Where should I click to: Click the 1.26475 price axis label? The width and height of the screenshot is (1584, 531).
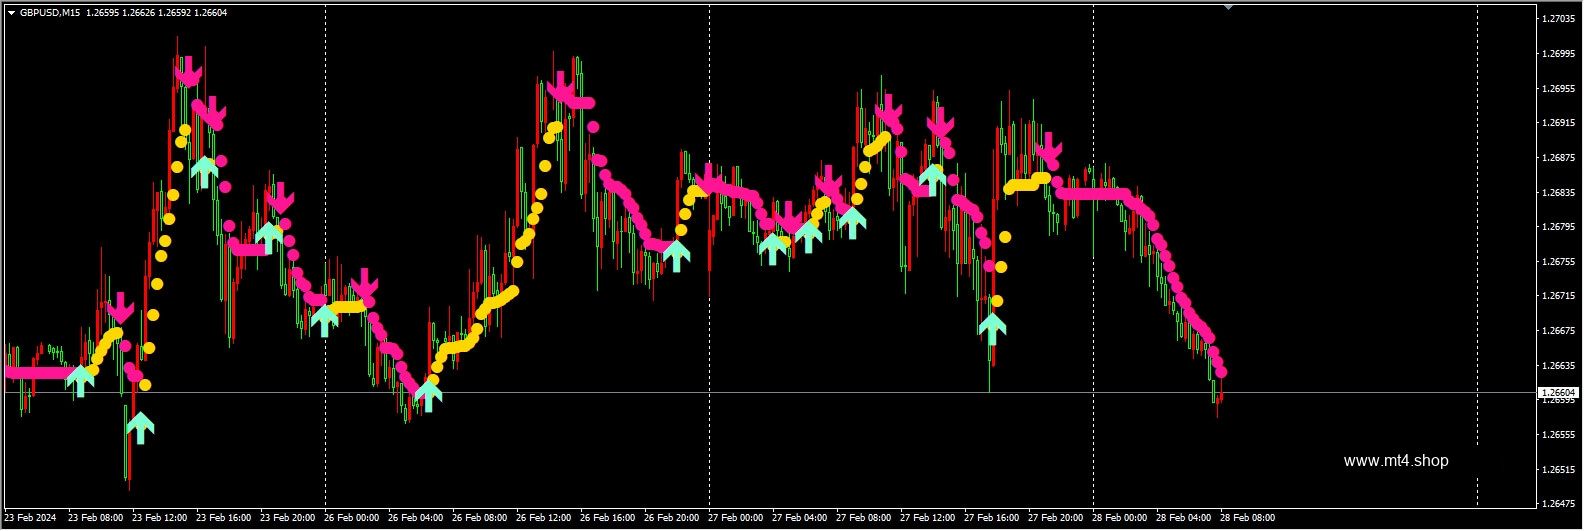(x=1559, y=504)
